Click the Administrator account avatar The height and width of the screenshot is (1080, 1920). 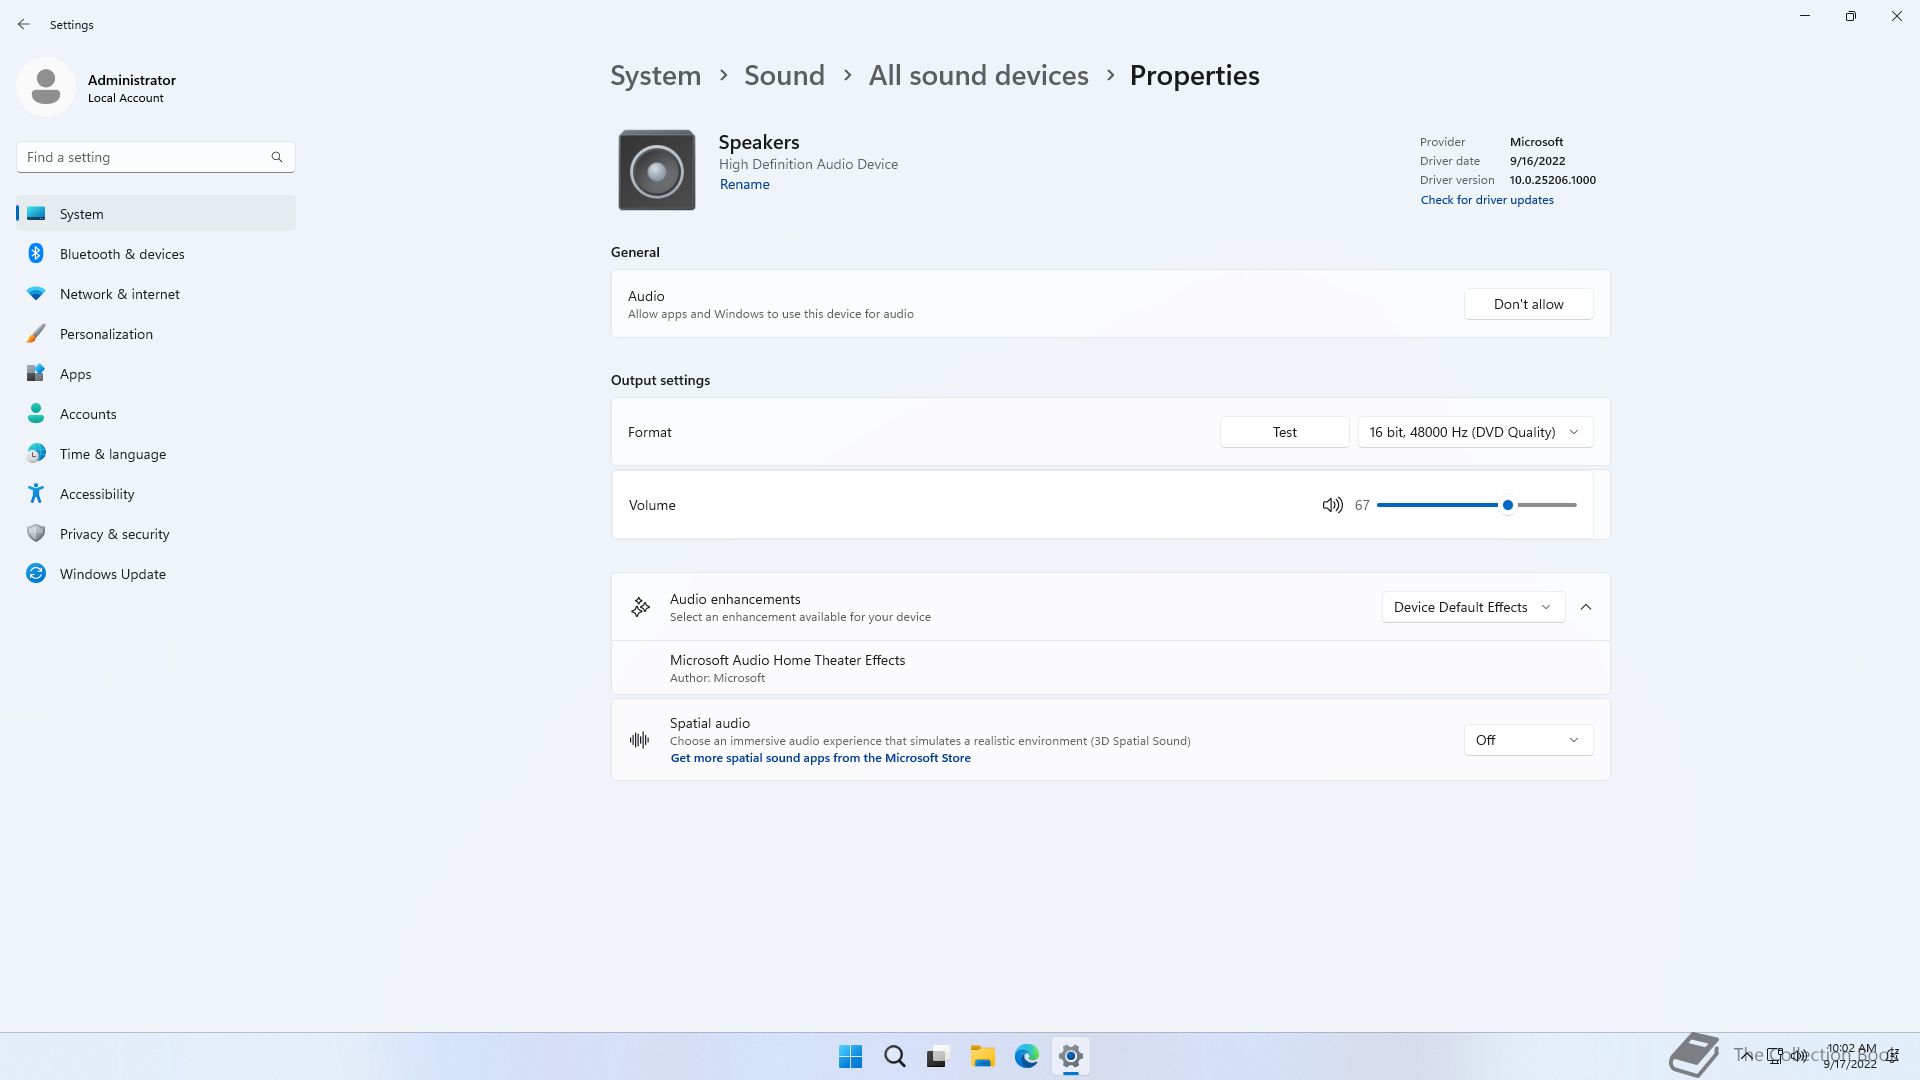[x=46, y=87]
